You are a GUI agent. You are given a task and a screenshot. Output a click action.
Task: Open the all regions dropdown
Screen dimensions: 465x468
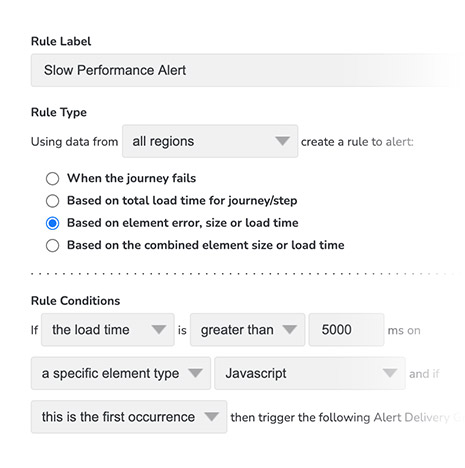(x=210, y=141)
